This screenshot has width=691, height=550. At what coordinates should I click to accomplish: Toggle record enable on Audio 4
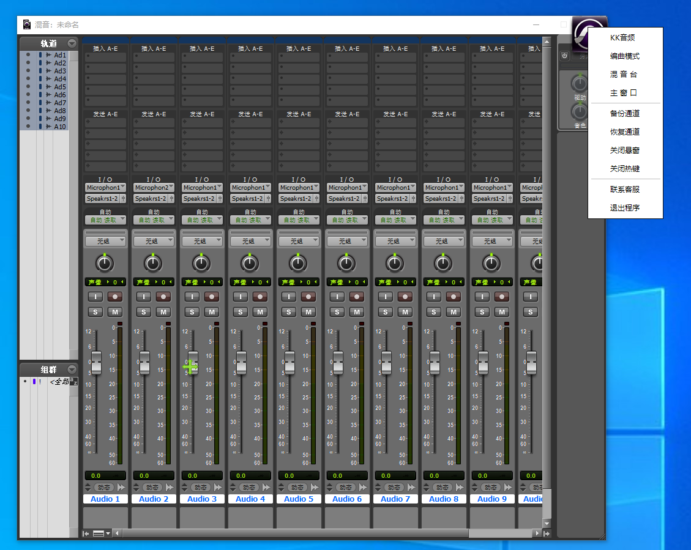coord(260,297)
